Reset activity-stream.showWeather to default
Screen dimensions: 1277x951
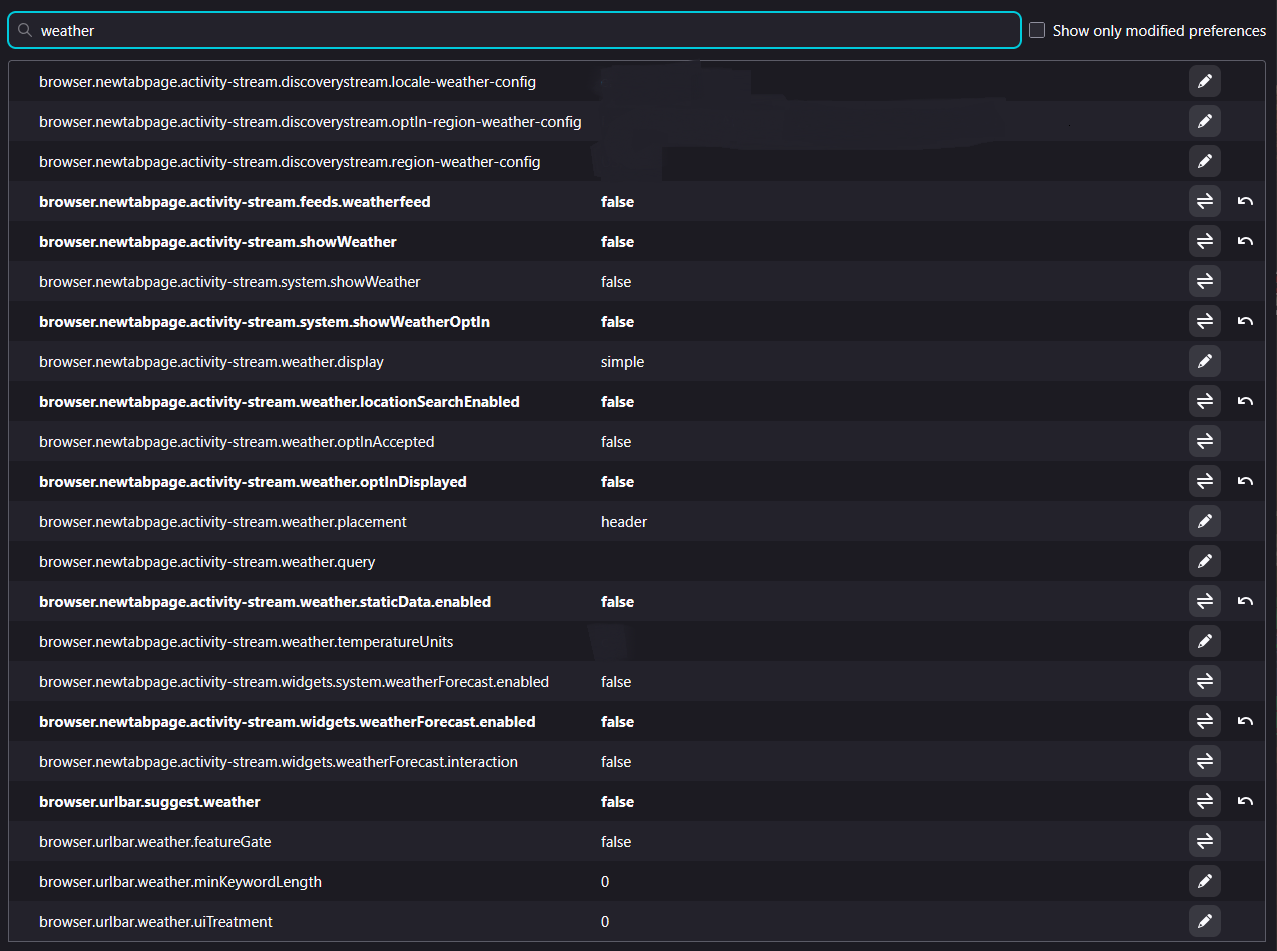tap(1245, 241)
